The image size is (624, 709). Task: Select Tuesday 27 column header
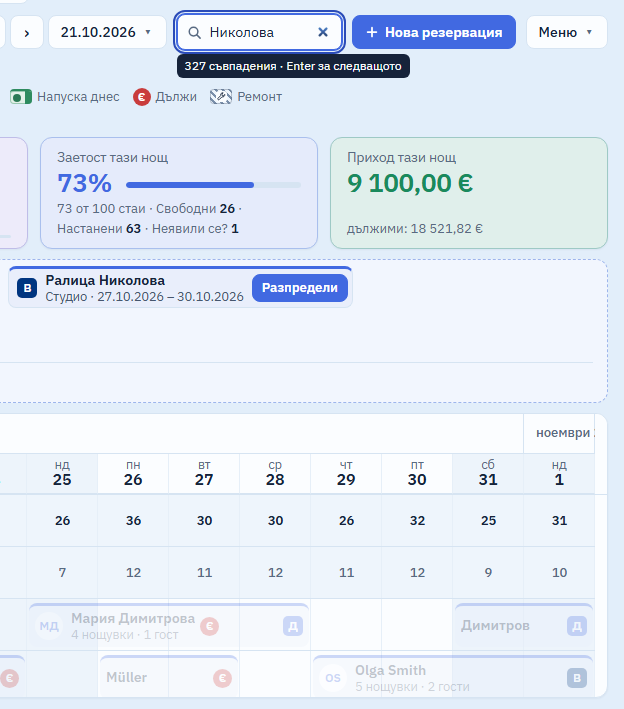tap(204, 473)
